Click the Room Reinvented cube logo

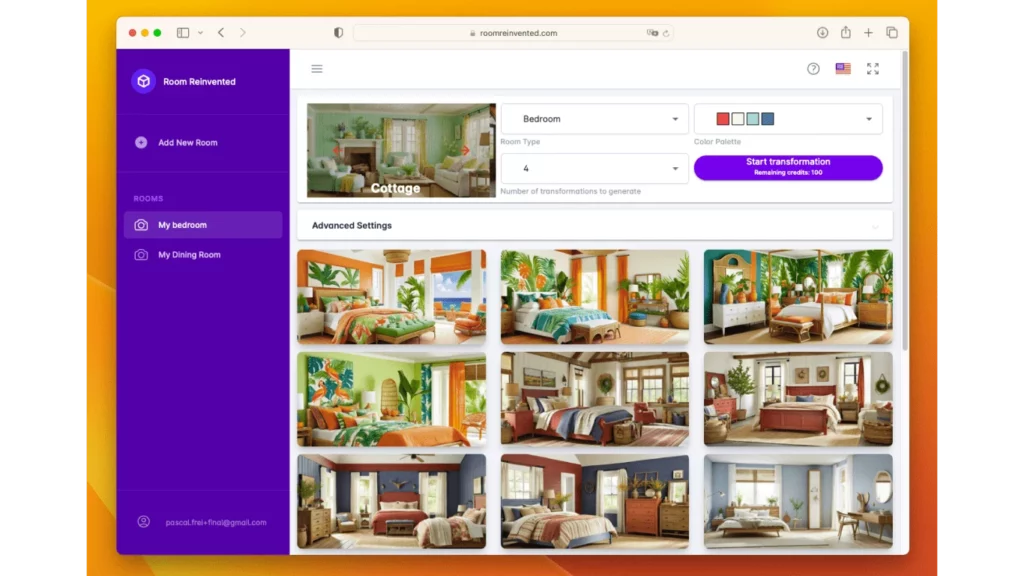coord(143,82)
